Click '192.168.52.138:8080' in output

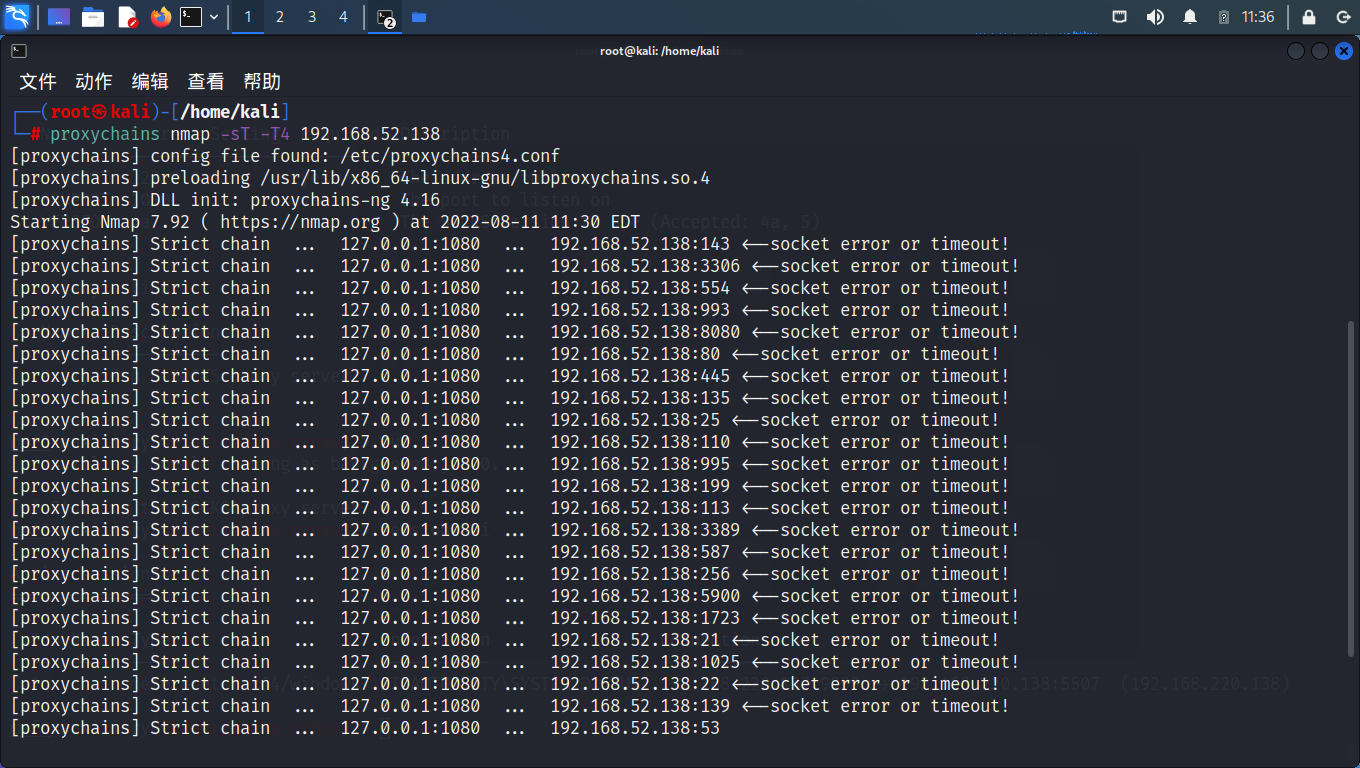click(645, 332)
